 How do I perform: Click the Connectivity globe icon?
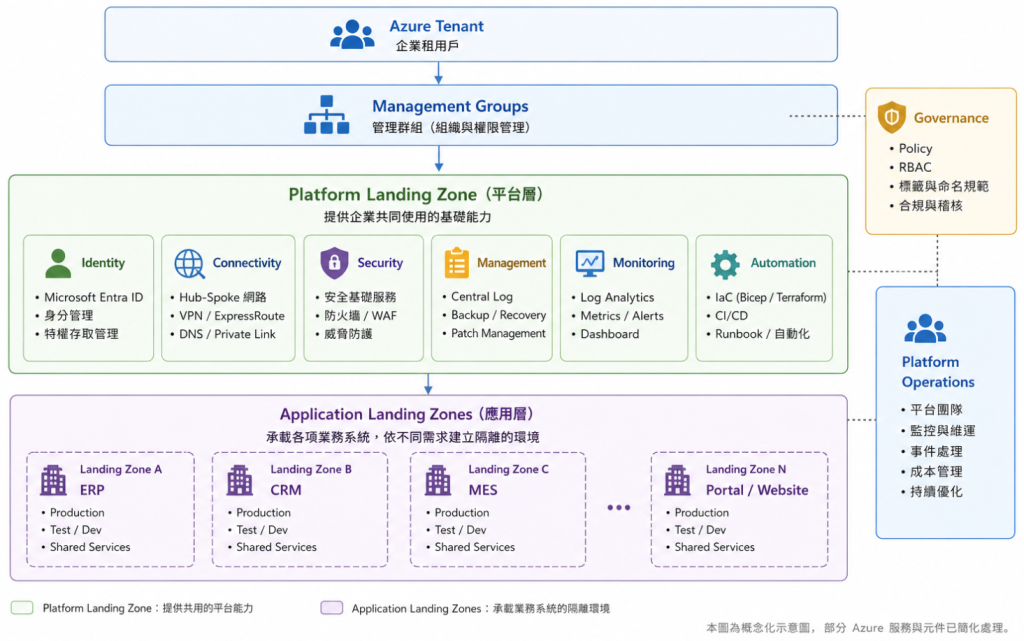[189, 264]
